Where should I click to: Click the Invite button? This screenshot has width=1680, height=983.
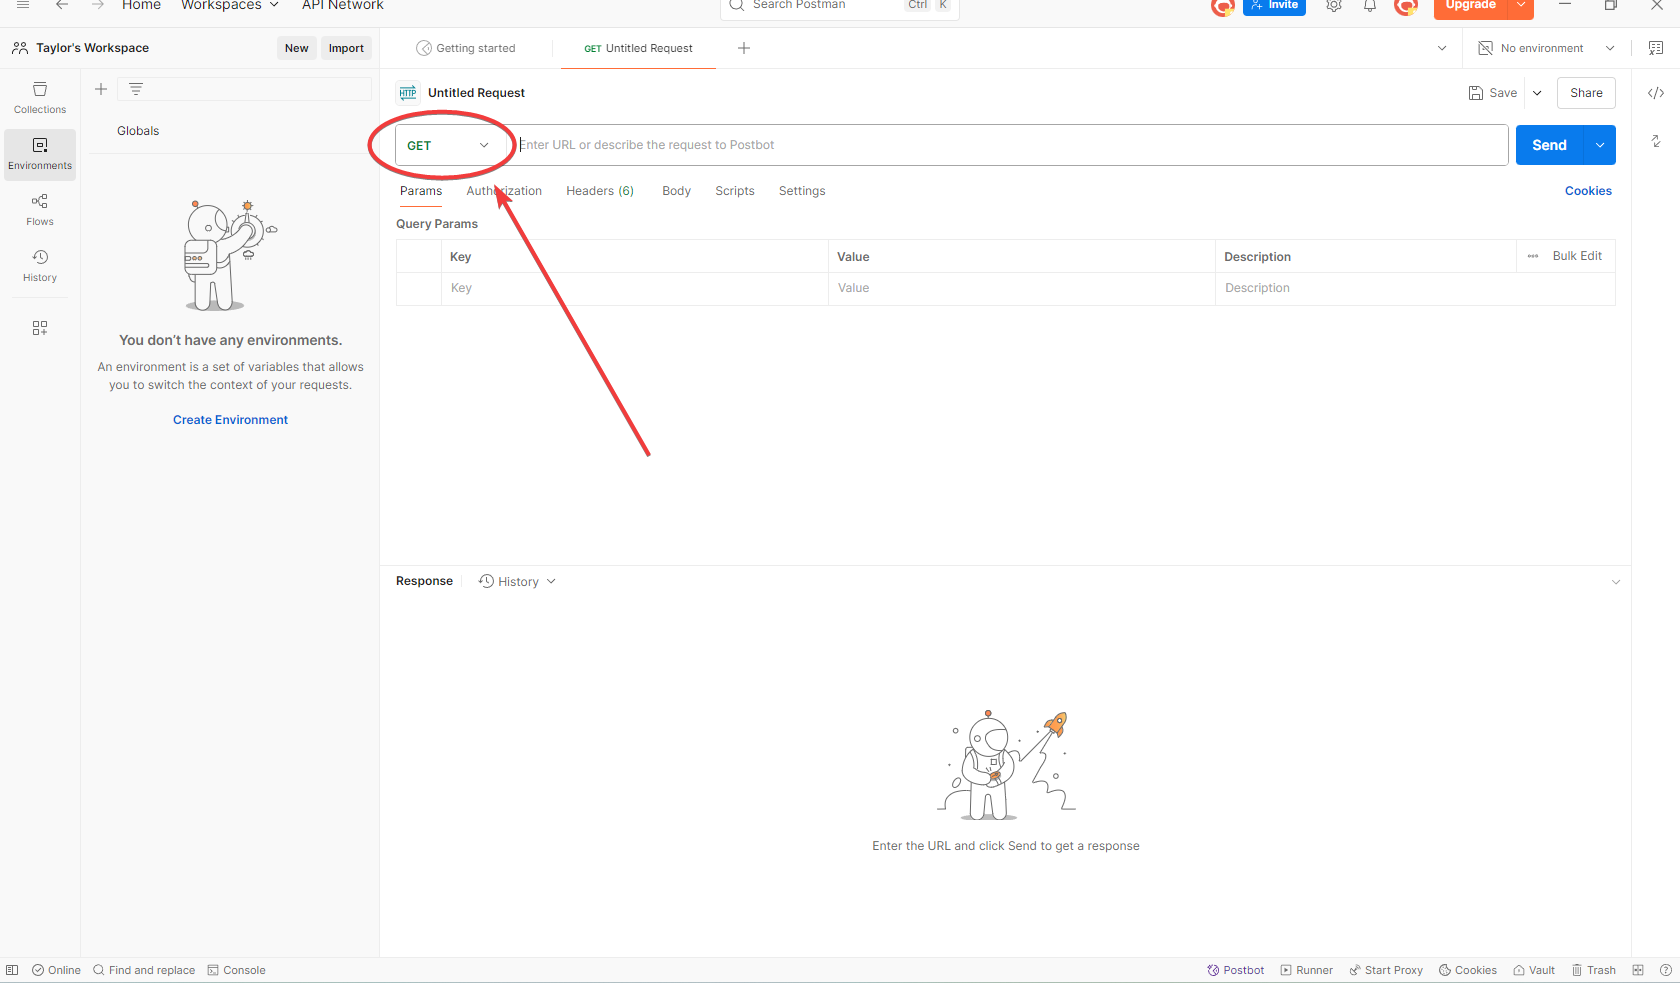point(1274,6)
